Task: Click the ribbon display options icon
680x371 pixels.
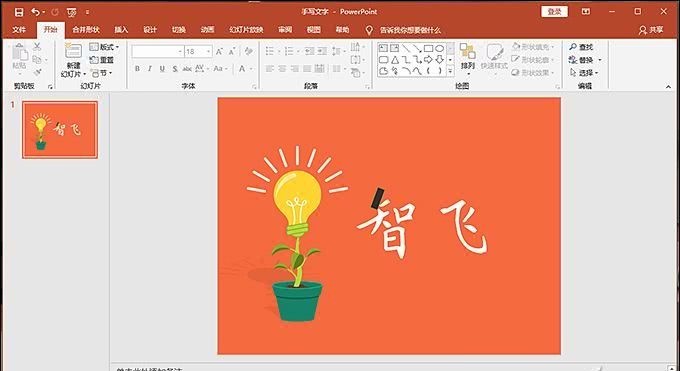Action: tap(586, 12)
